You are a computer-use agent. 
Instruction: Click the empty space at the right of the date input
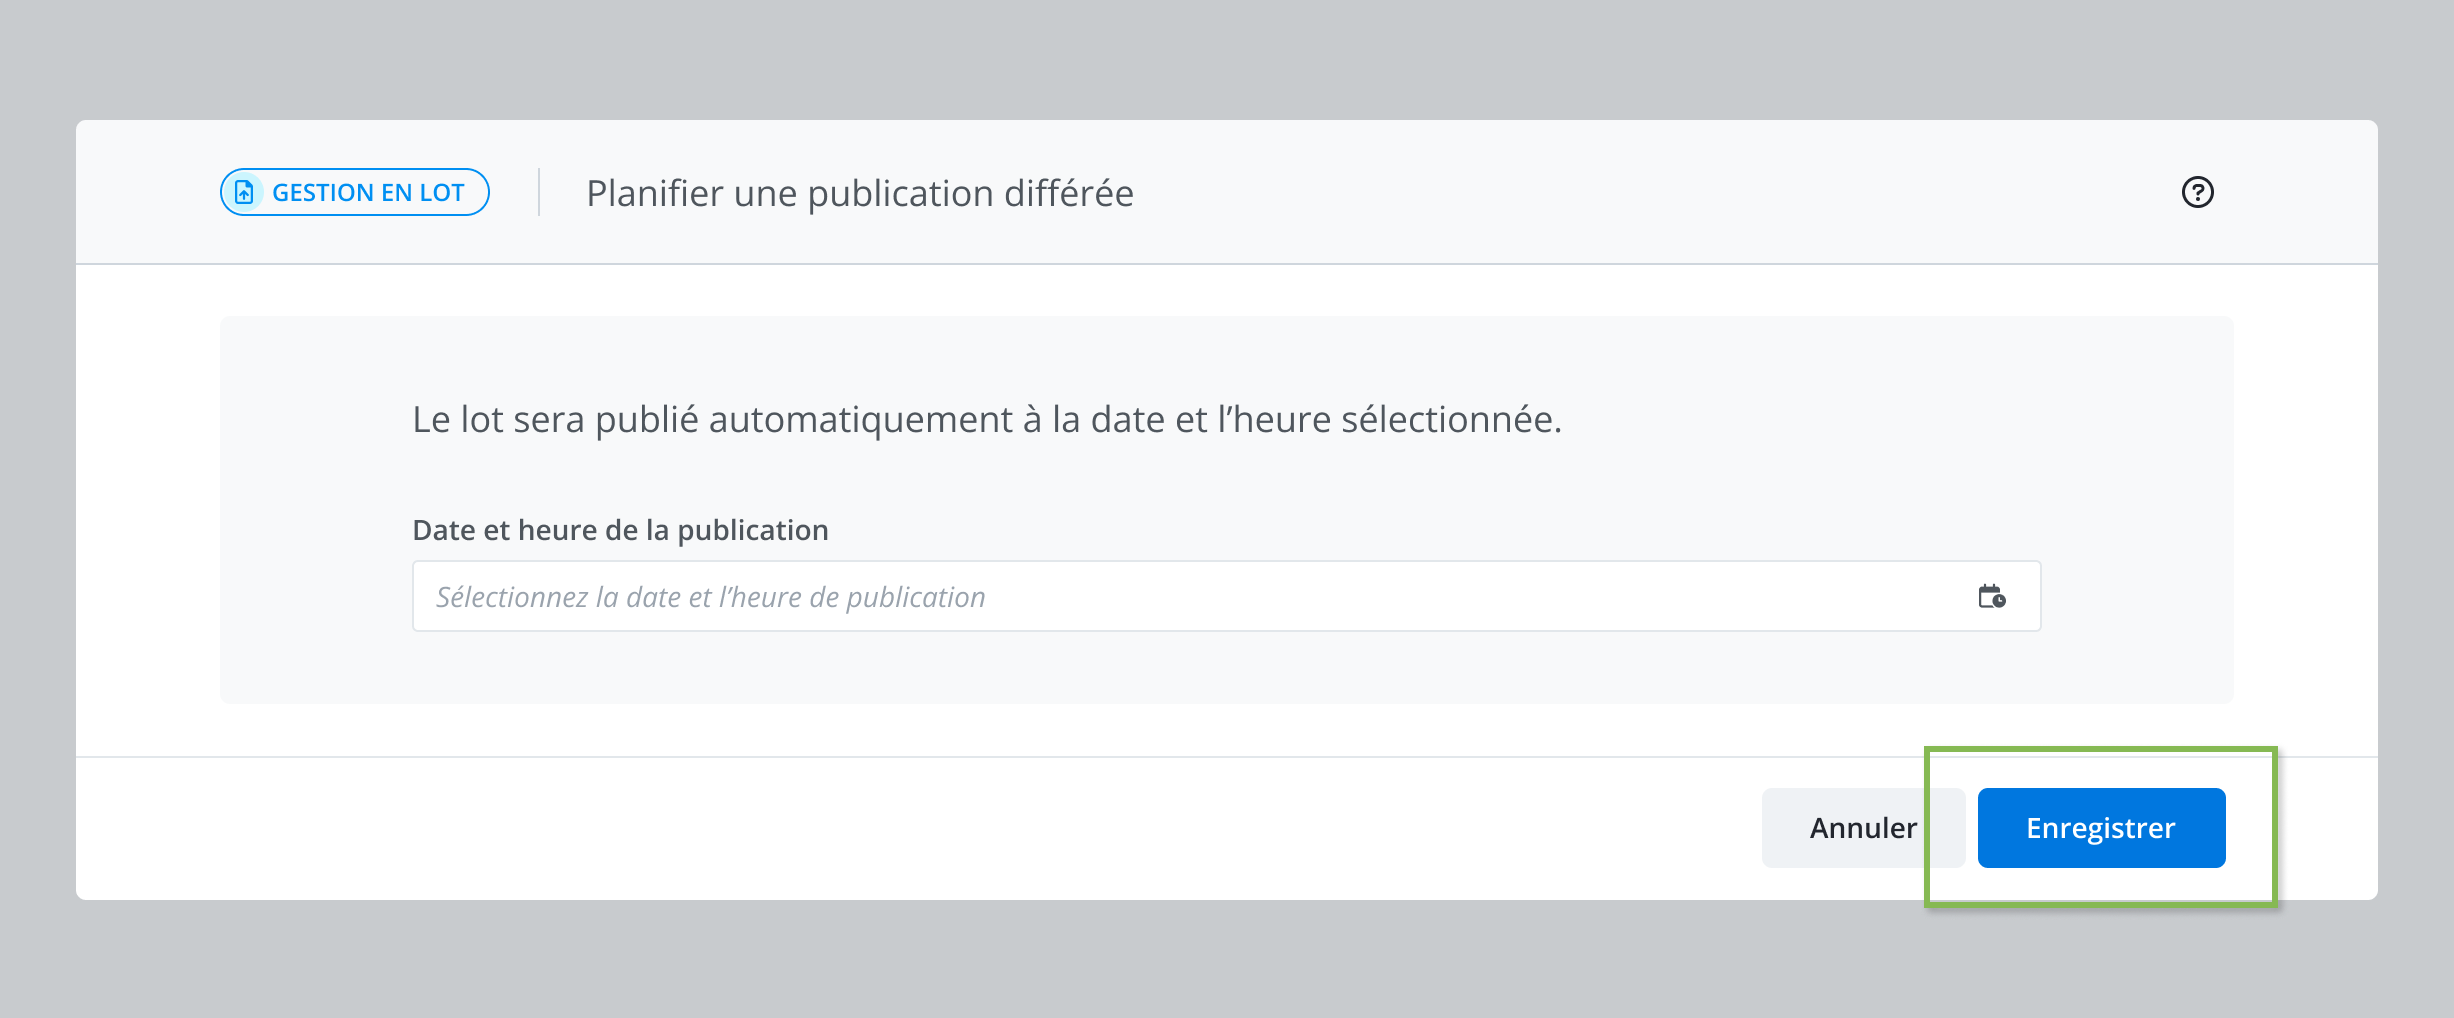(x=1500, y=596)
